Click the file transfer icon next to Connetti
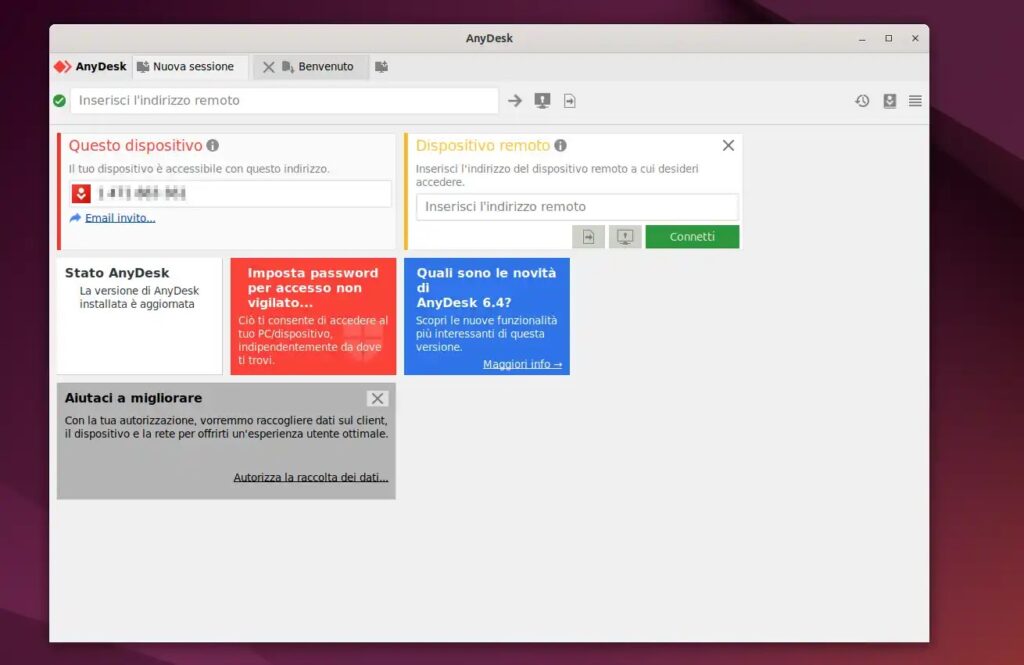The height and width of the screenshot is (665, 1024). [588, 236]
